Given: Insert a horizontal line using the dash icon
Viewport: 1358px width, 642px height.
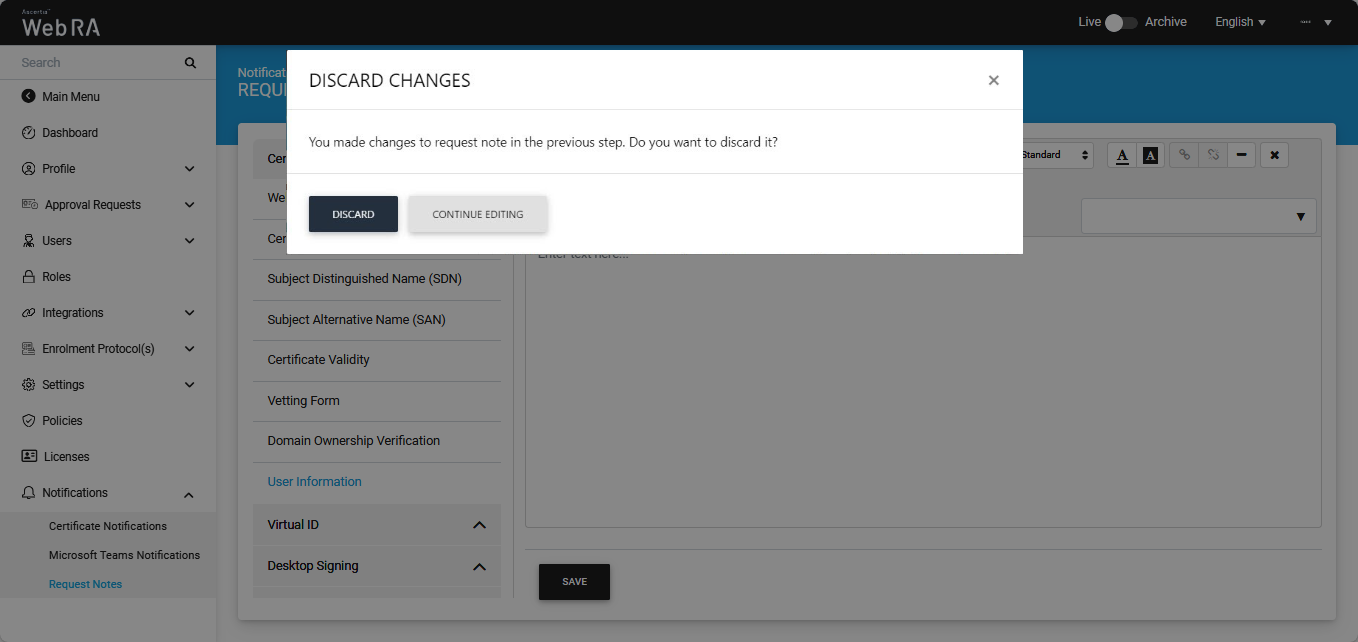Looking at the screenshot, I should [1241, 155].
